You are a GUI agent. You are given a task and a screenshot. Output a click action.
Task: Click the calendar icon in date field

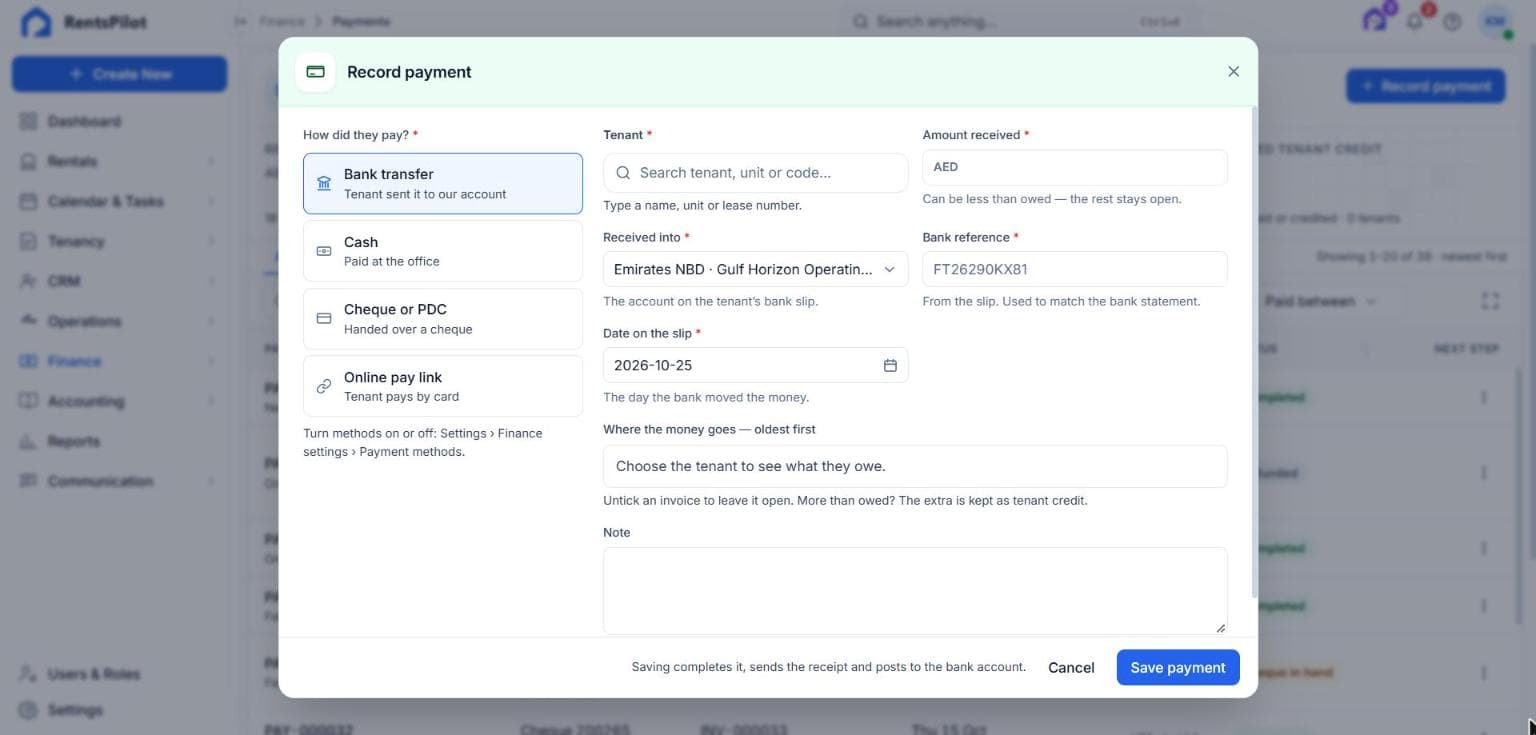point(890,365)
